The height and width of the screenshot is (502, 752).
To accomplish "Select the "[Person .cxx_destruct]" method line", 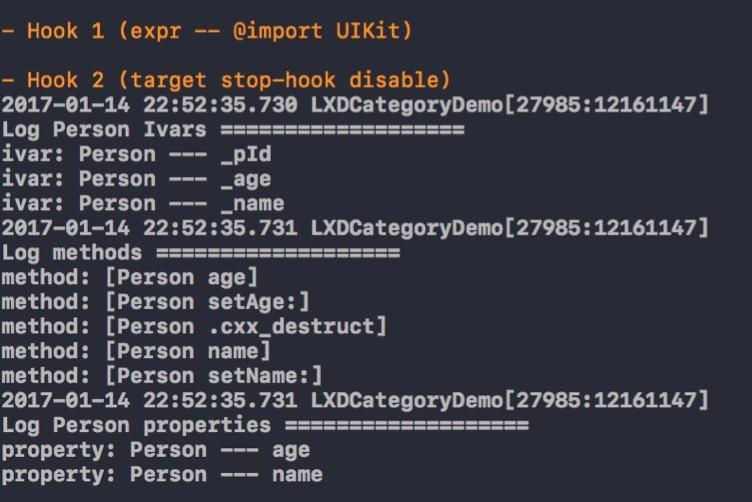I will [193, 326].
